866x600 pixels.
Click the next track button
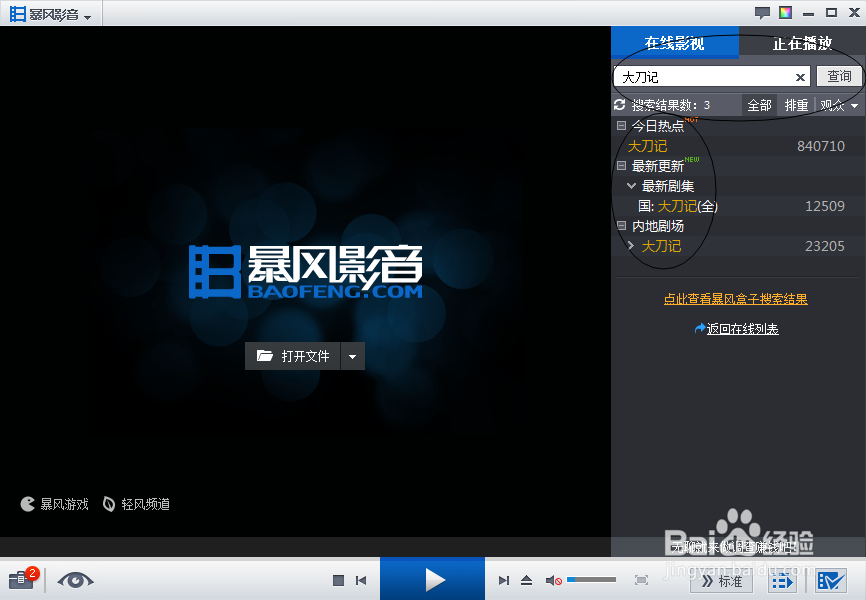click(503, 580)
